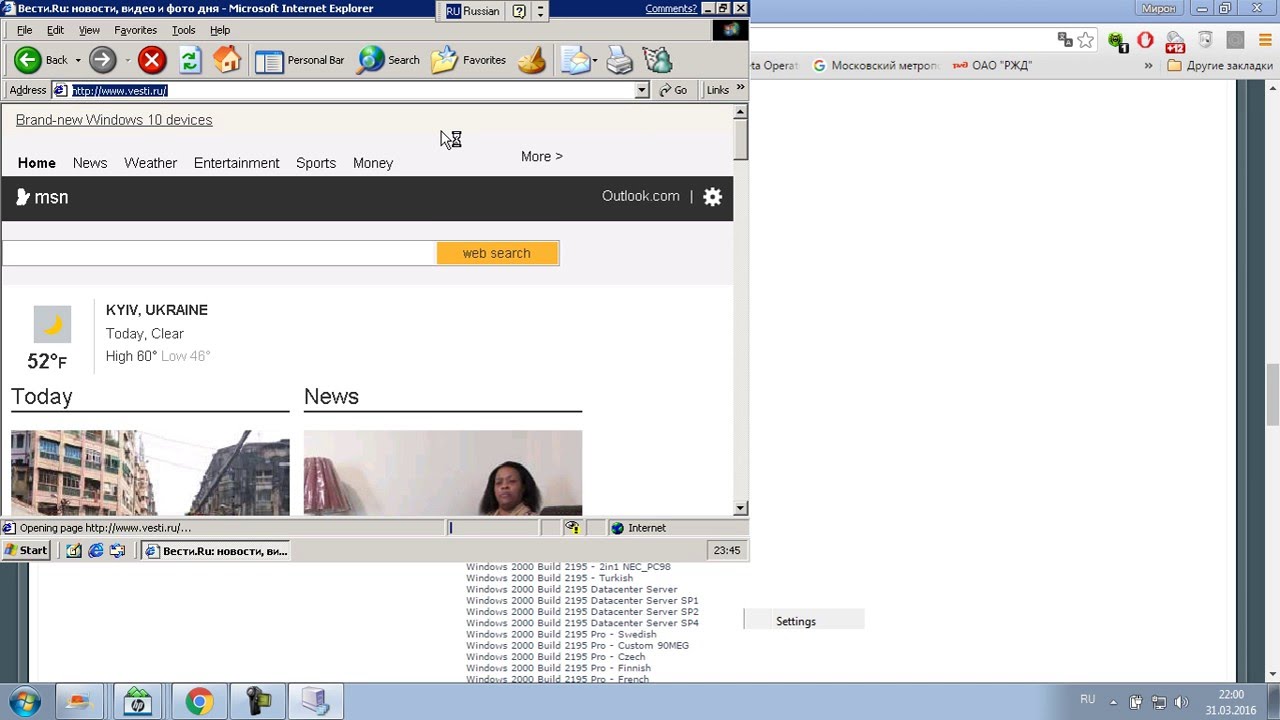
Task: Click the red stop-hand extension icon
Action: (1146, 41)
